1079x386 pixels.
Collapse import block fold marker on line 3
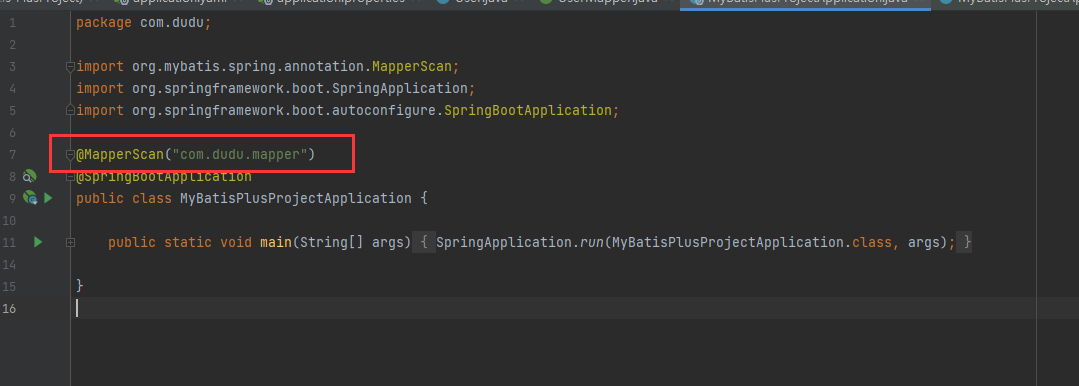click(x=70, y=67)
